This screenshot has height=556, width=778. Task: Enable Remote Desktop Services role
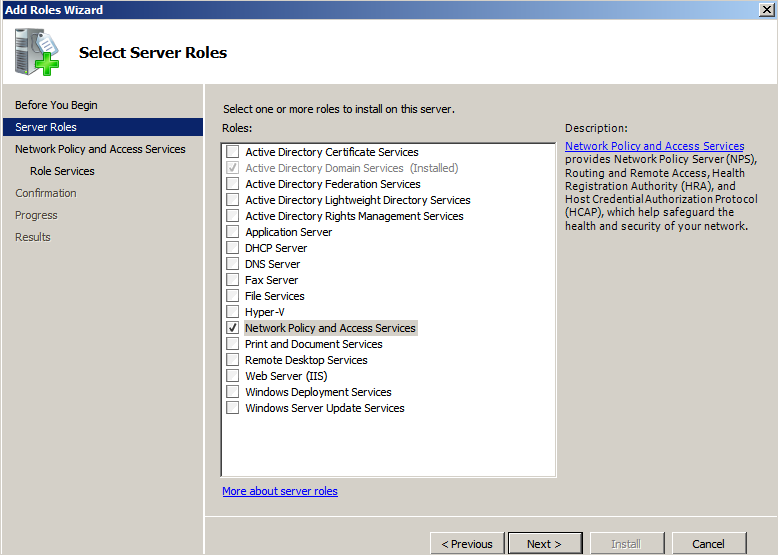point(232,360)
